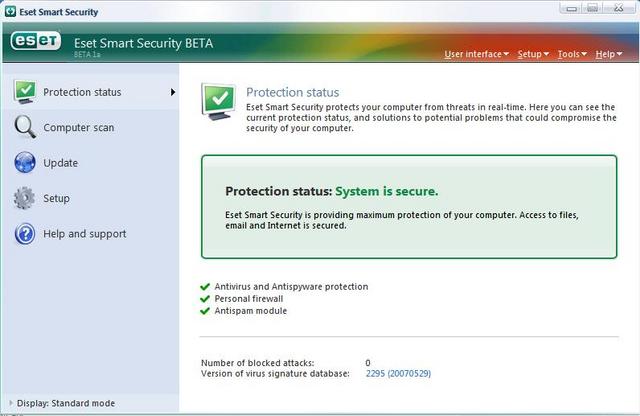Screen dimensions: 640x416
Task: Click the ESET logo in the header
Action: click(x=36, y=41)
